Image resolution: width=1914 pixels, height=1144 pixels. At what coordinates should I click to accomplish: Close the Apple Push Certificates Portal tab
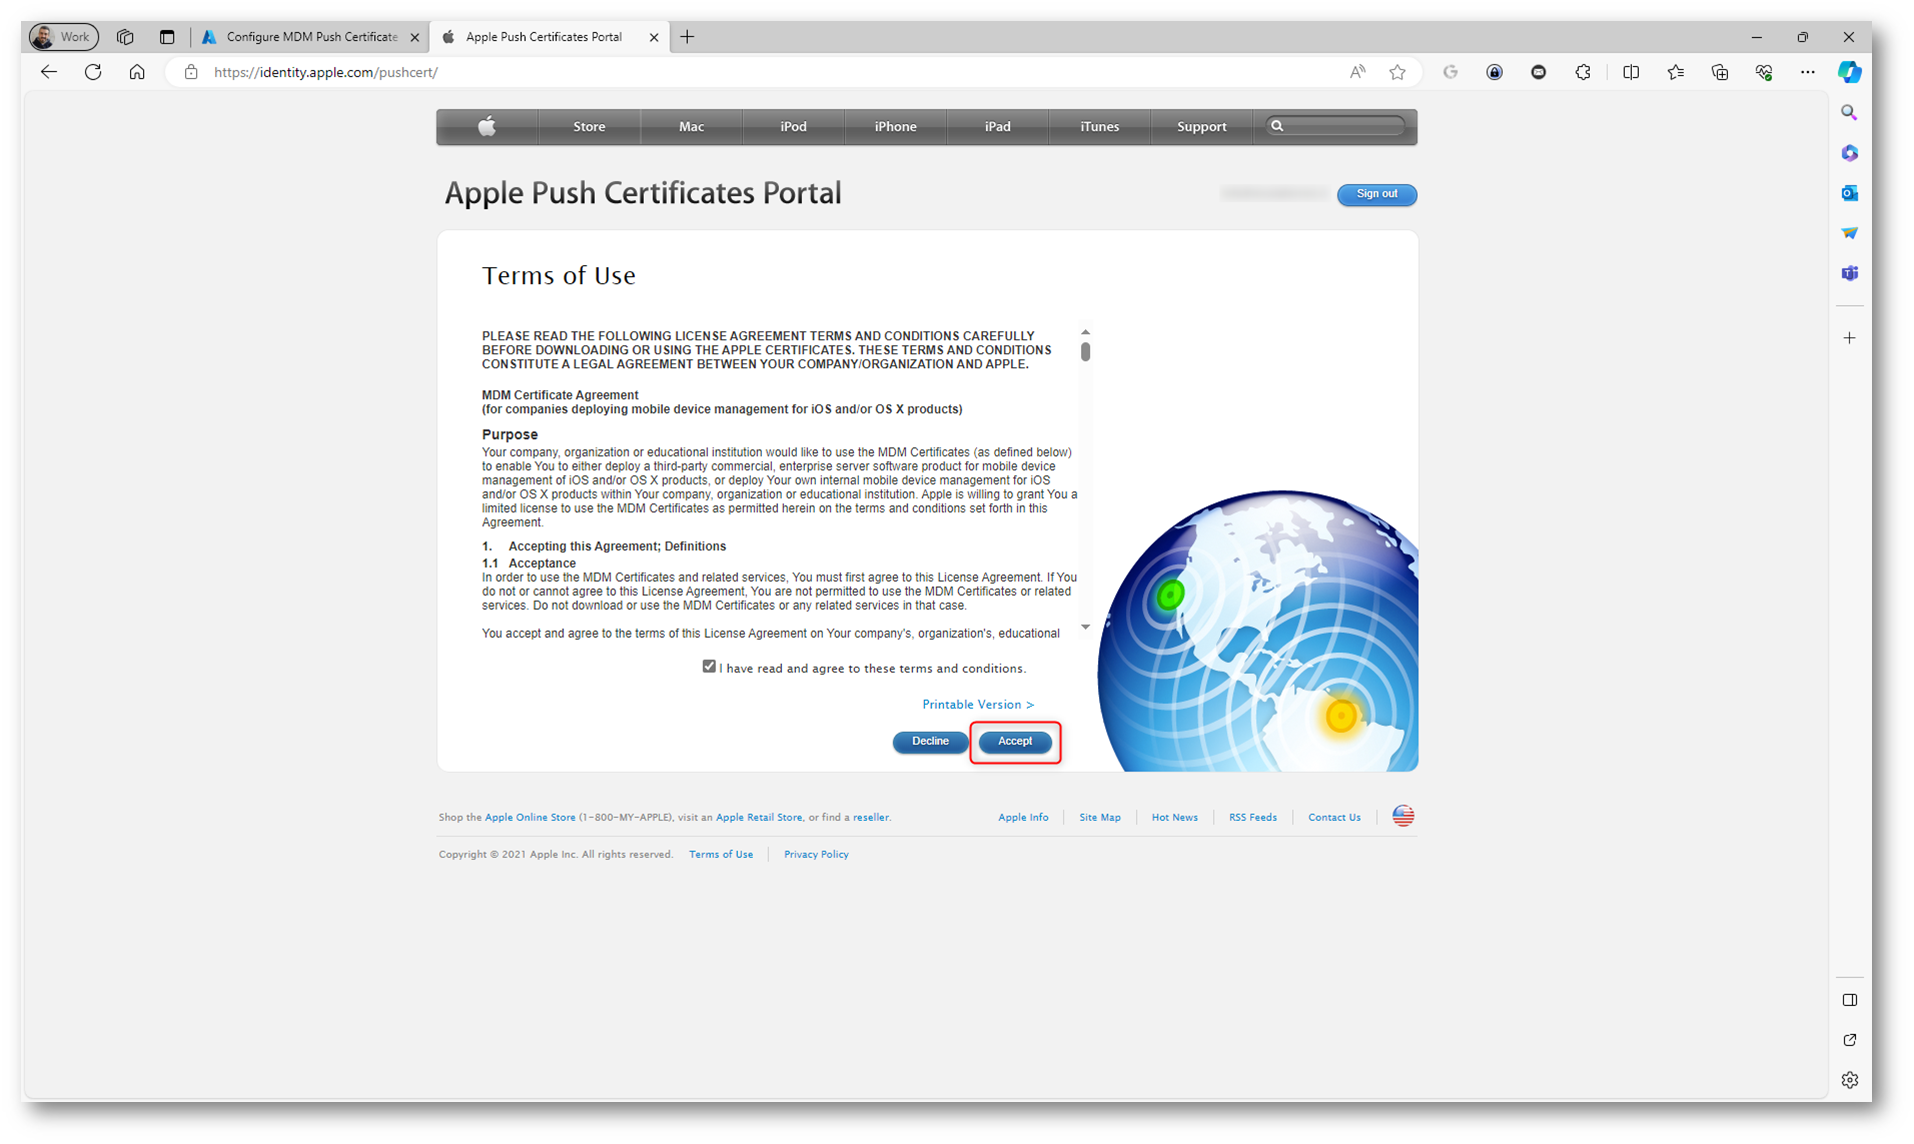tap(654, 38)
